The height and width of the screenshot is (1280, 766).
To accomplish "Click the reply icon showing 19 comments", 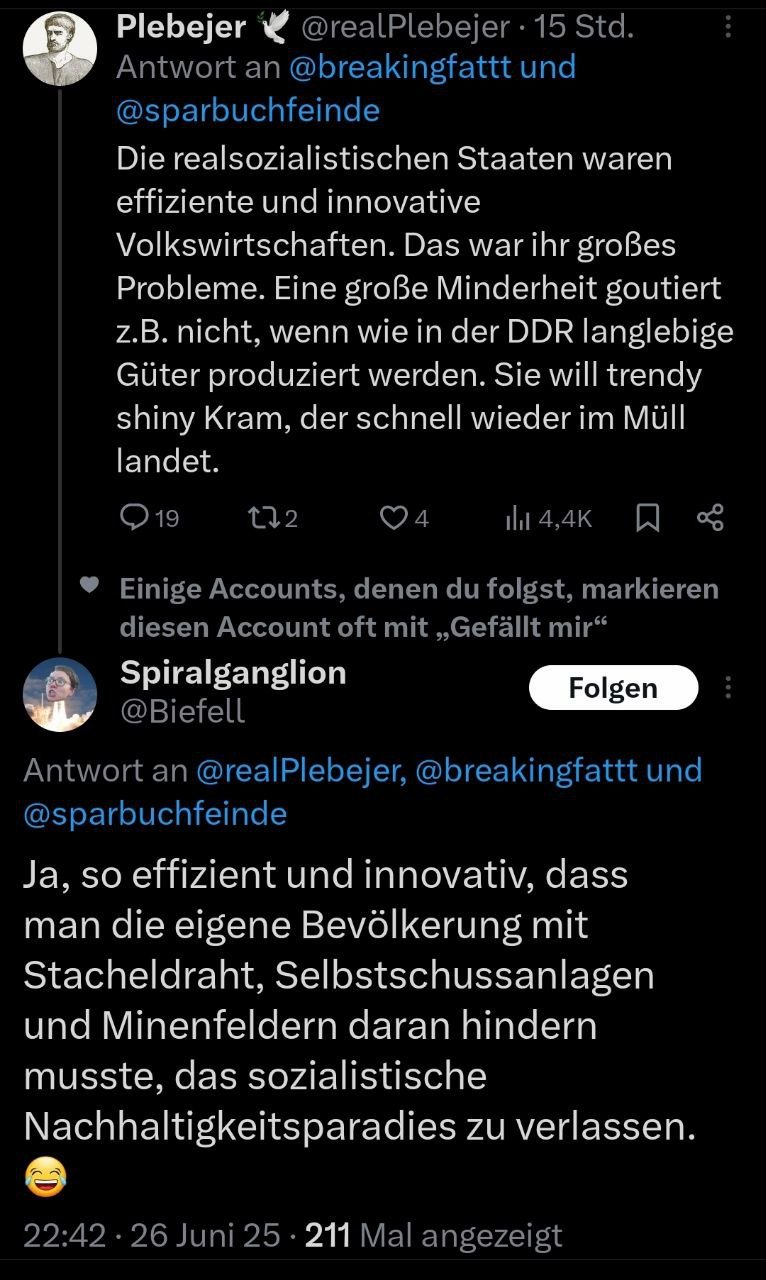I will tap(134, 517).
